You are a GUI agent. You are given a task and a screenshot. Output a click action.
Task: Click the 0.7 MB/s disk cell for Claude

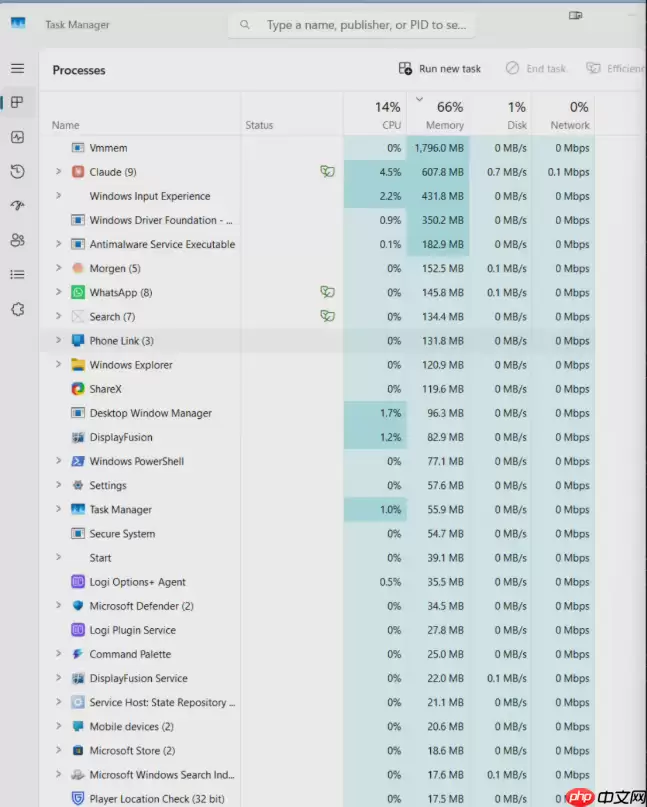(500, 172)
